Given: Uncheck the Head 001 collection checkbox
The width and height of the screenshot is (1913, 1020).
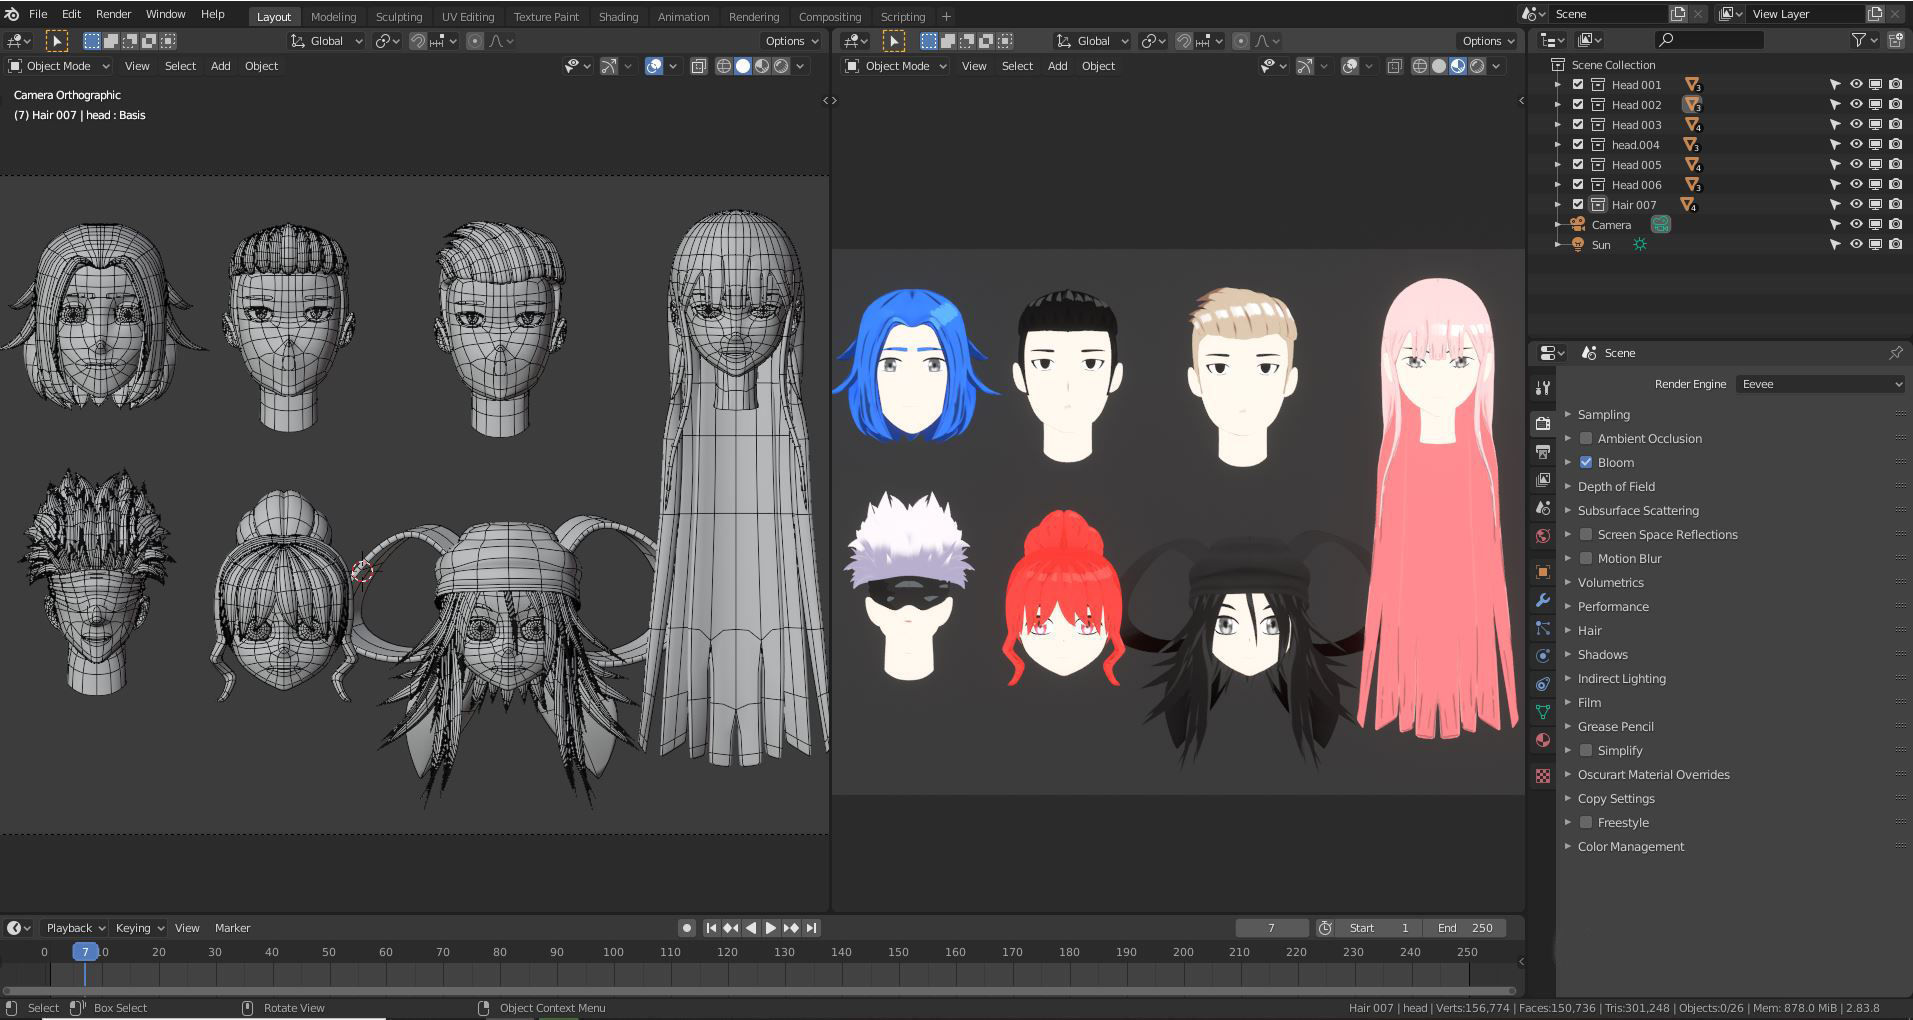Looking at the screenshot, I should (1578, 85).
